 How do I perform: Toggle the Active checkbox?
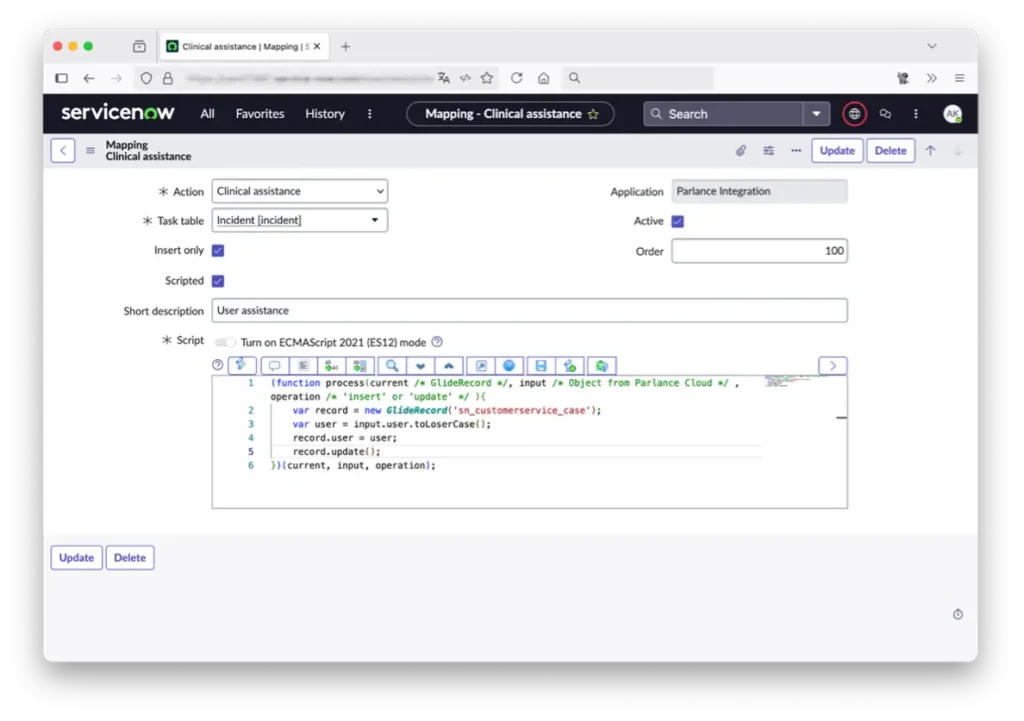tap(678, 221)
